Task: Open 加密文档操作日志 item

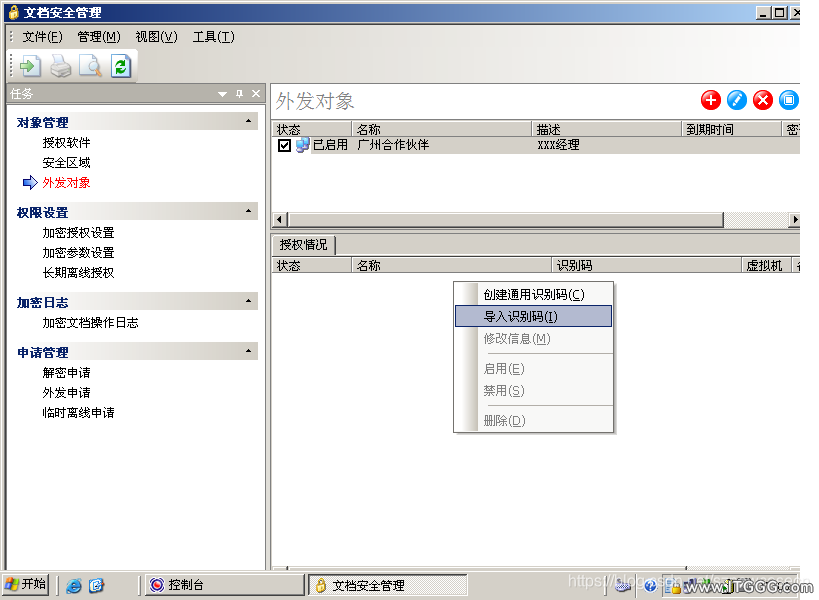Action: click(90, 322)
